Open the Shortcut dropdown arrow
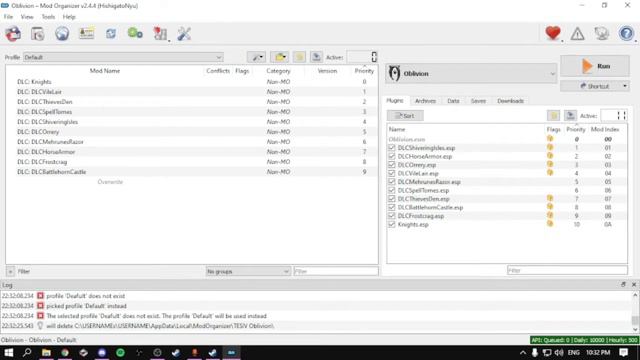The image size is (640, 360). click(x=624, y=86)
